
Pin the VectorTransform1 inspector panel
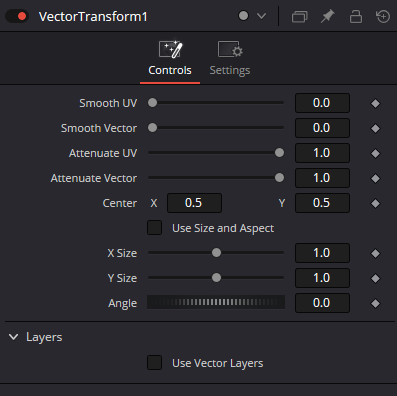327,16
